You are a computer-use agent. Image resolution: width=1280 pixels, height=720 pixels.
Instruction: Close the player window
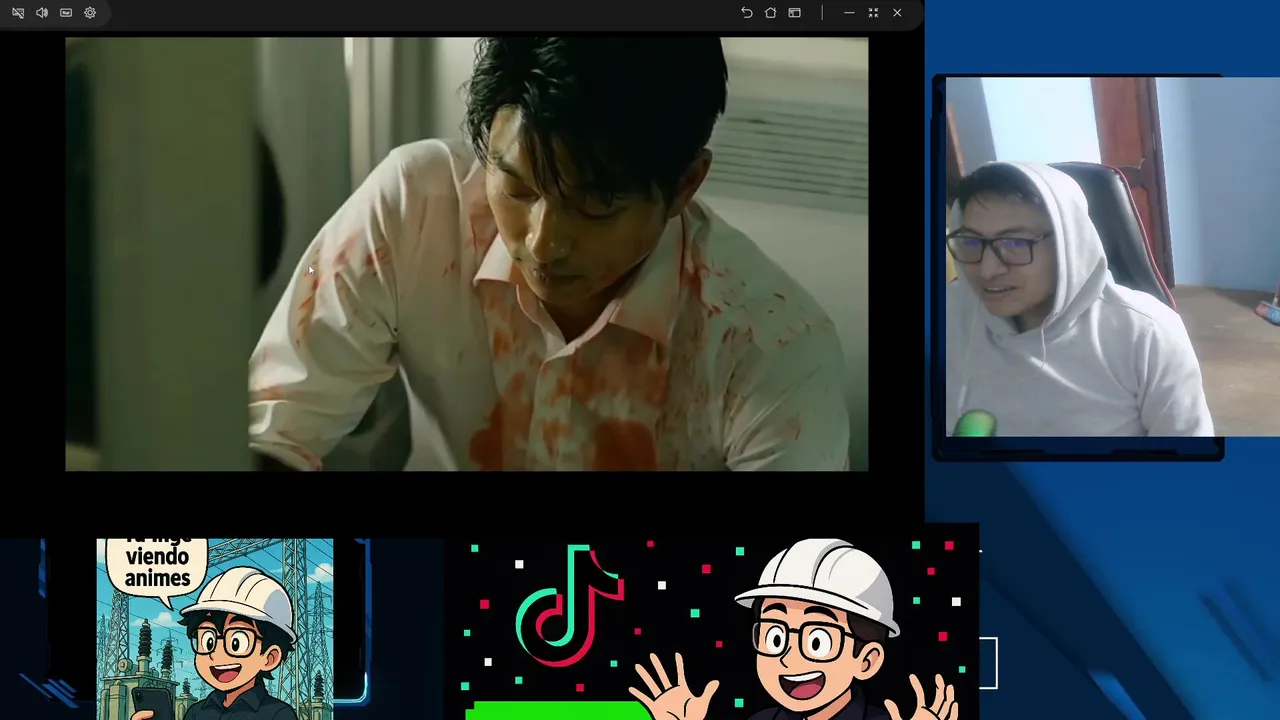(897, 13)
